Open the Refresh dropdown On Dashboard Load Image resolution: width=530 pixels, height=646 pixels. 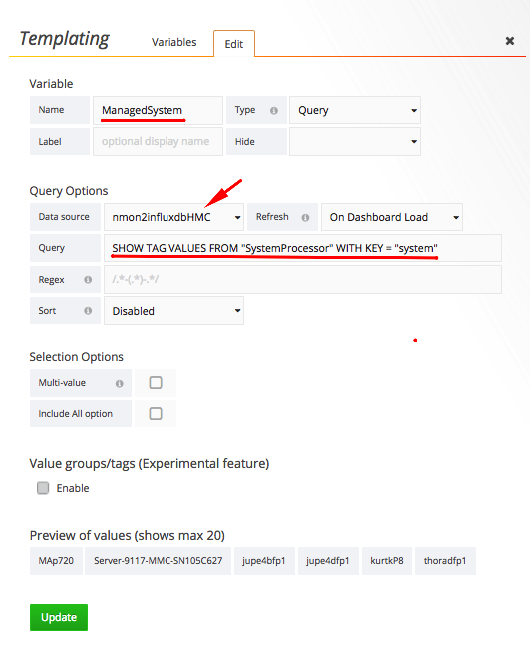click(x=392, y=217)
